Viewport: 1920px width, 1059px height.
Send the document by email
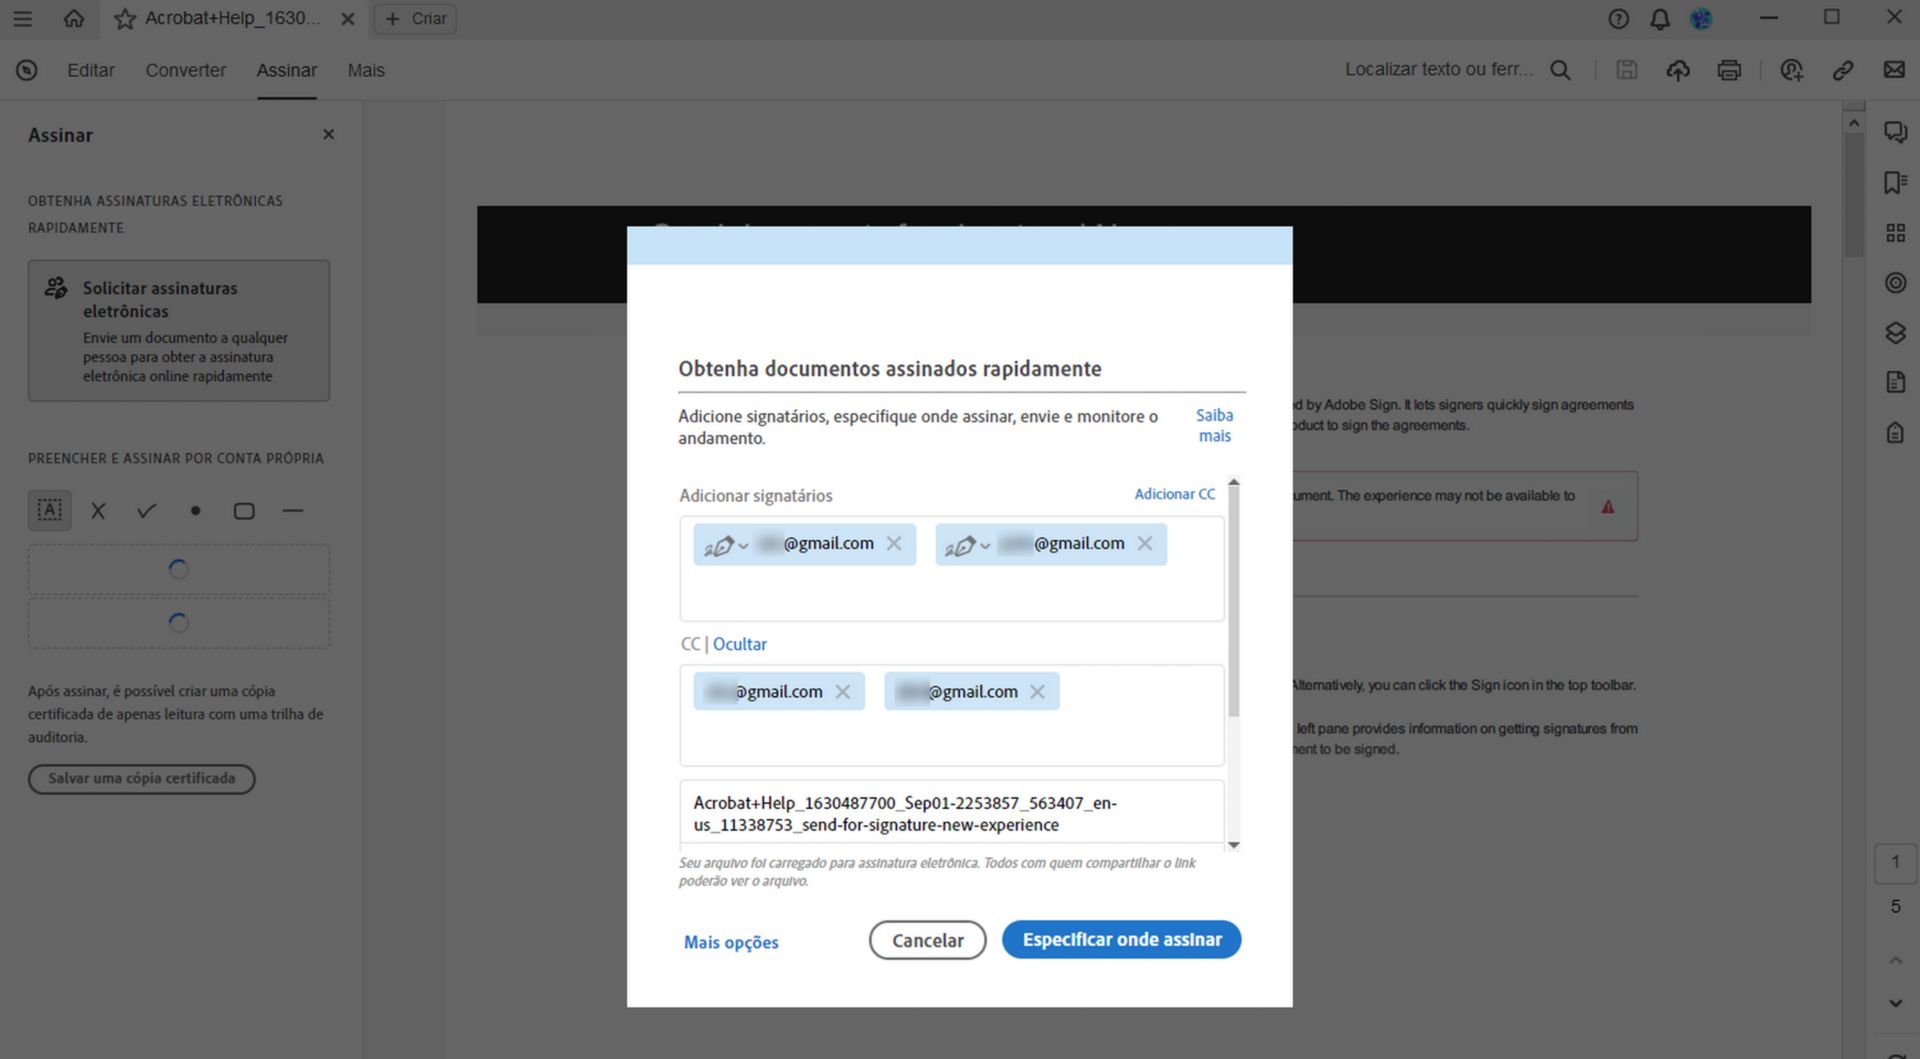[1894, 70]
